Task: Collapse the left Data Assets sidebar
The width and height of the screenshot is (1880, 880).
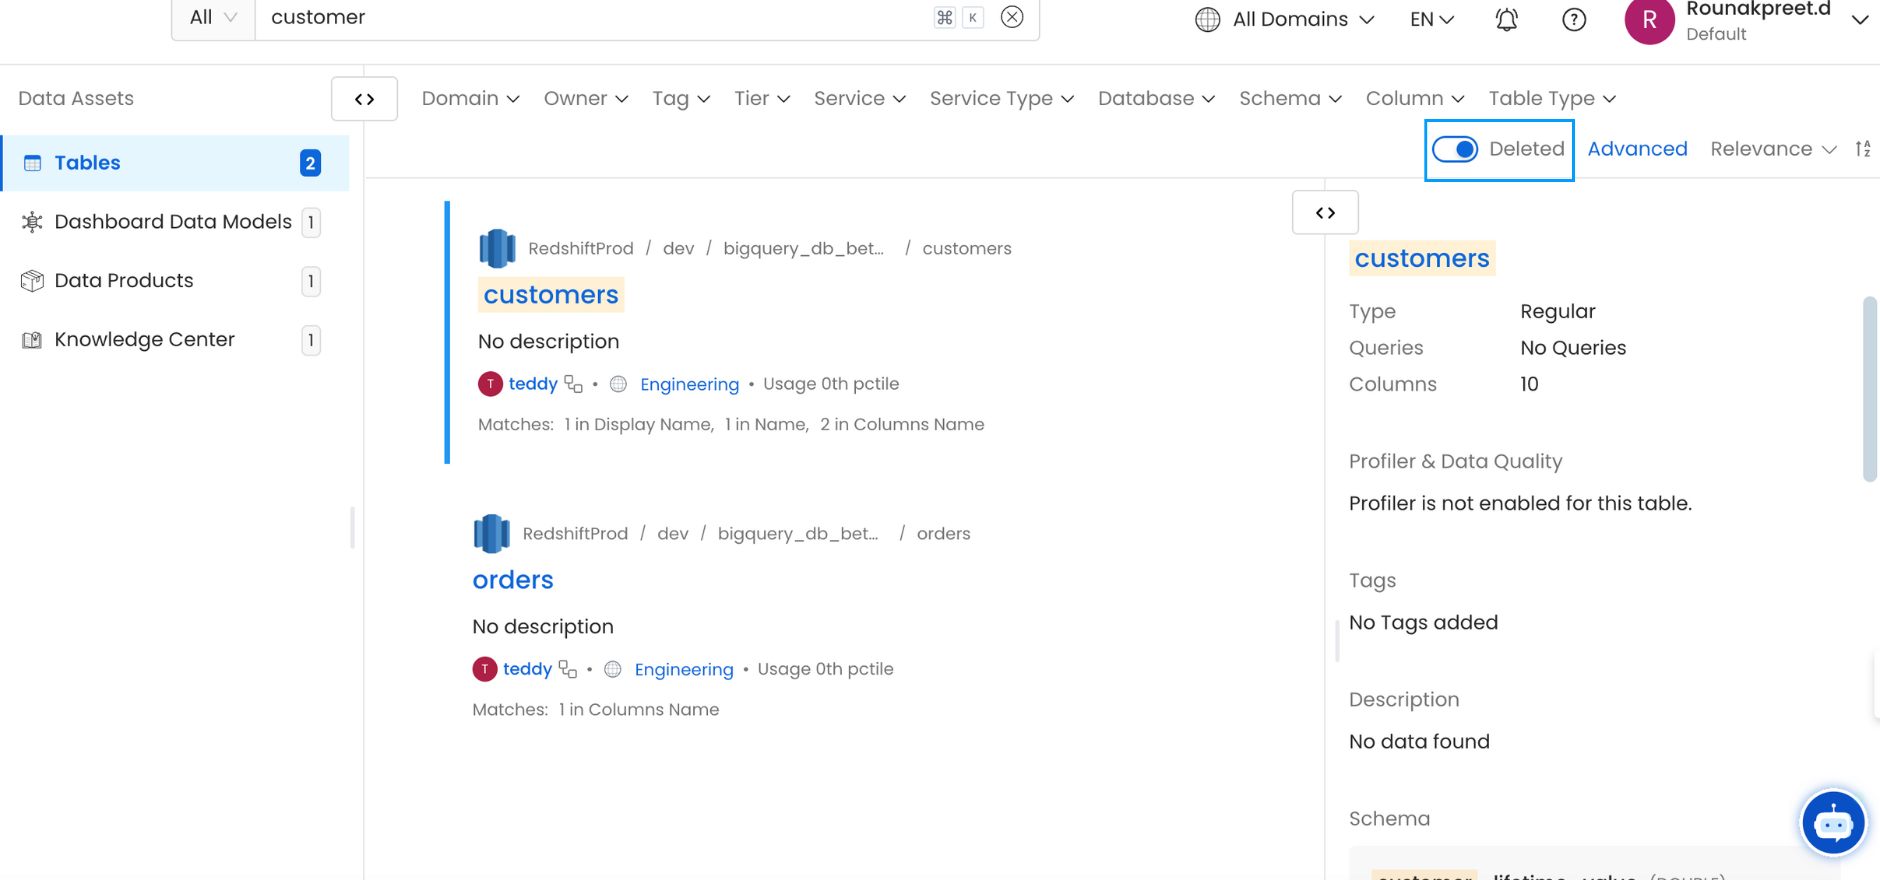Action: 364,99
